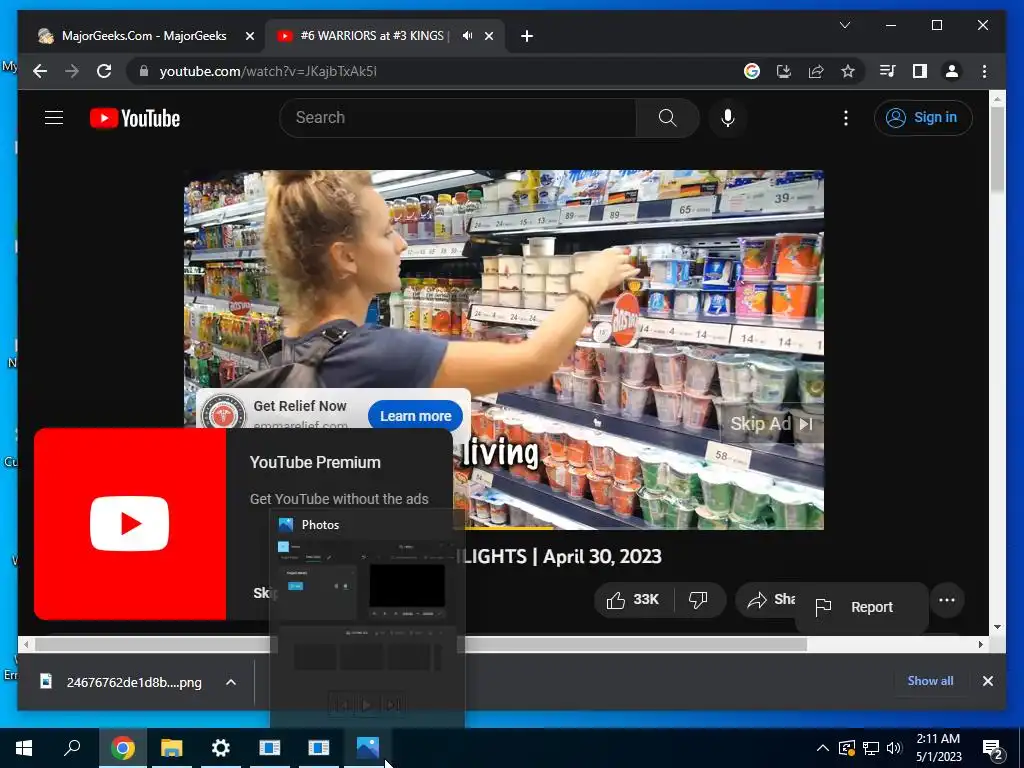Click the address bar URL
Image resolution: width=1024 pixels, height=768 pixels.
[x=268, y=71]
